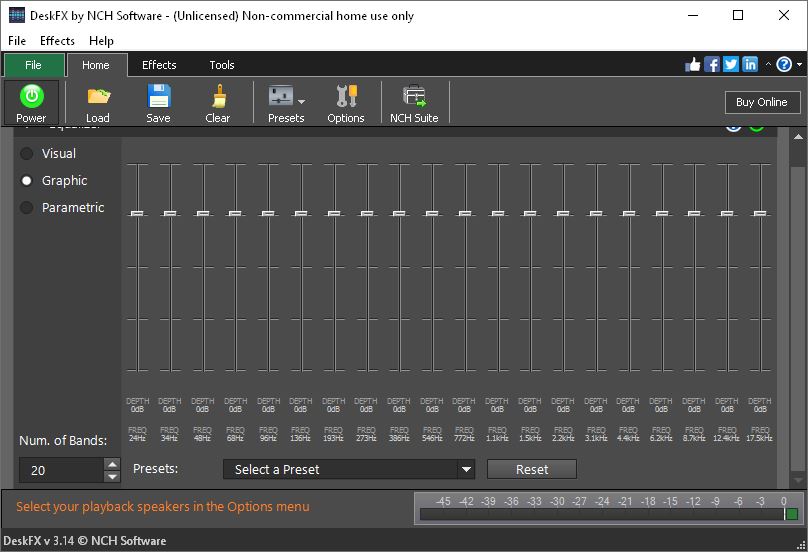The width and height of the screenshot is (808, 552).
Task: Click the 3.1kHz band slider handle
Action: tap(596, 213)
